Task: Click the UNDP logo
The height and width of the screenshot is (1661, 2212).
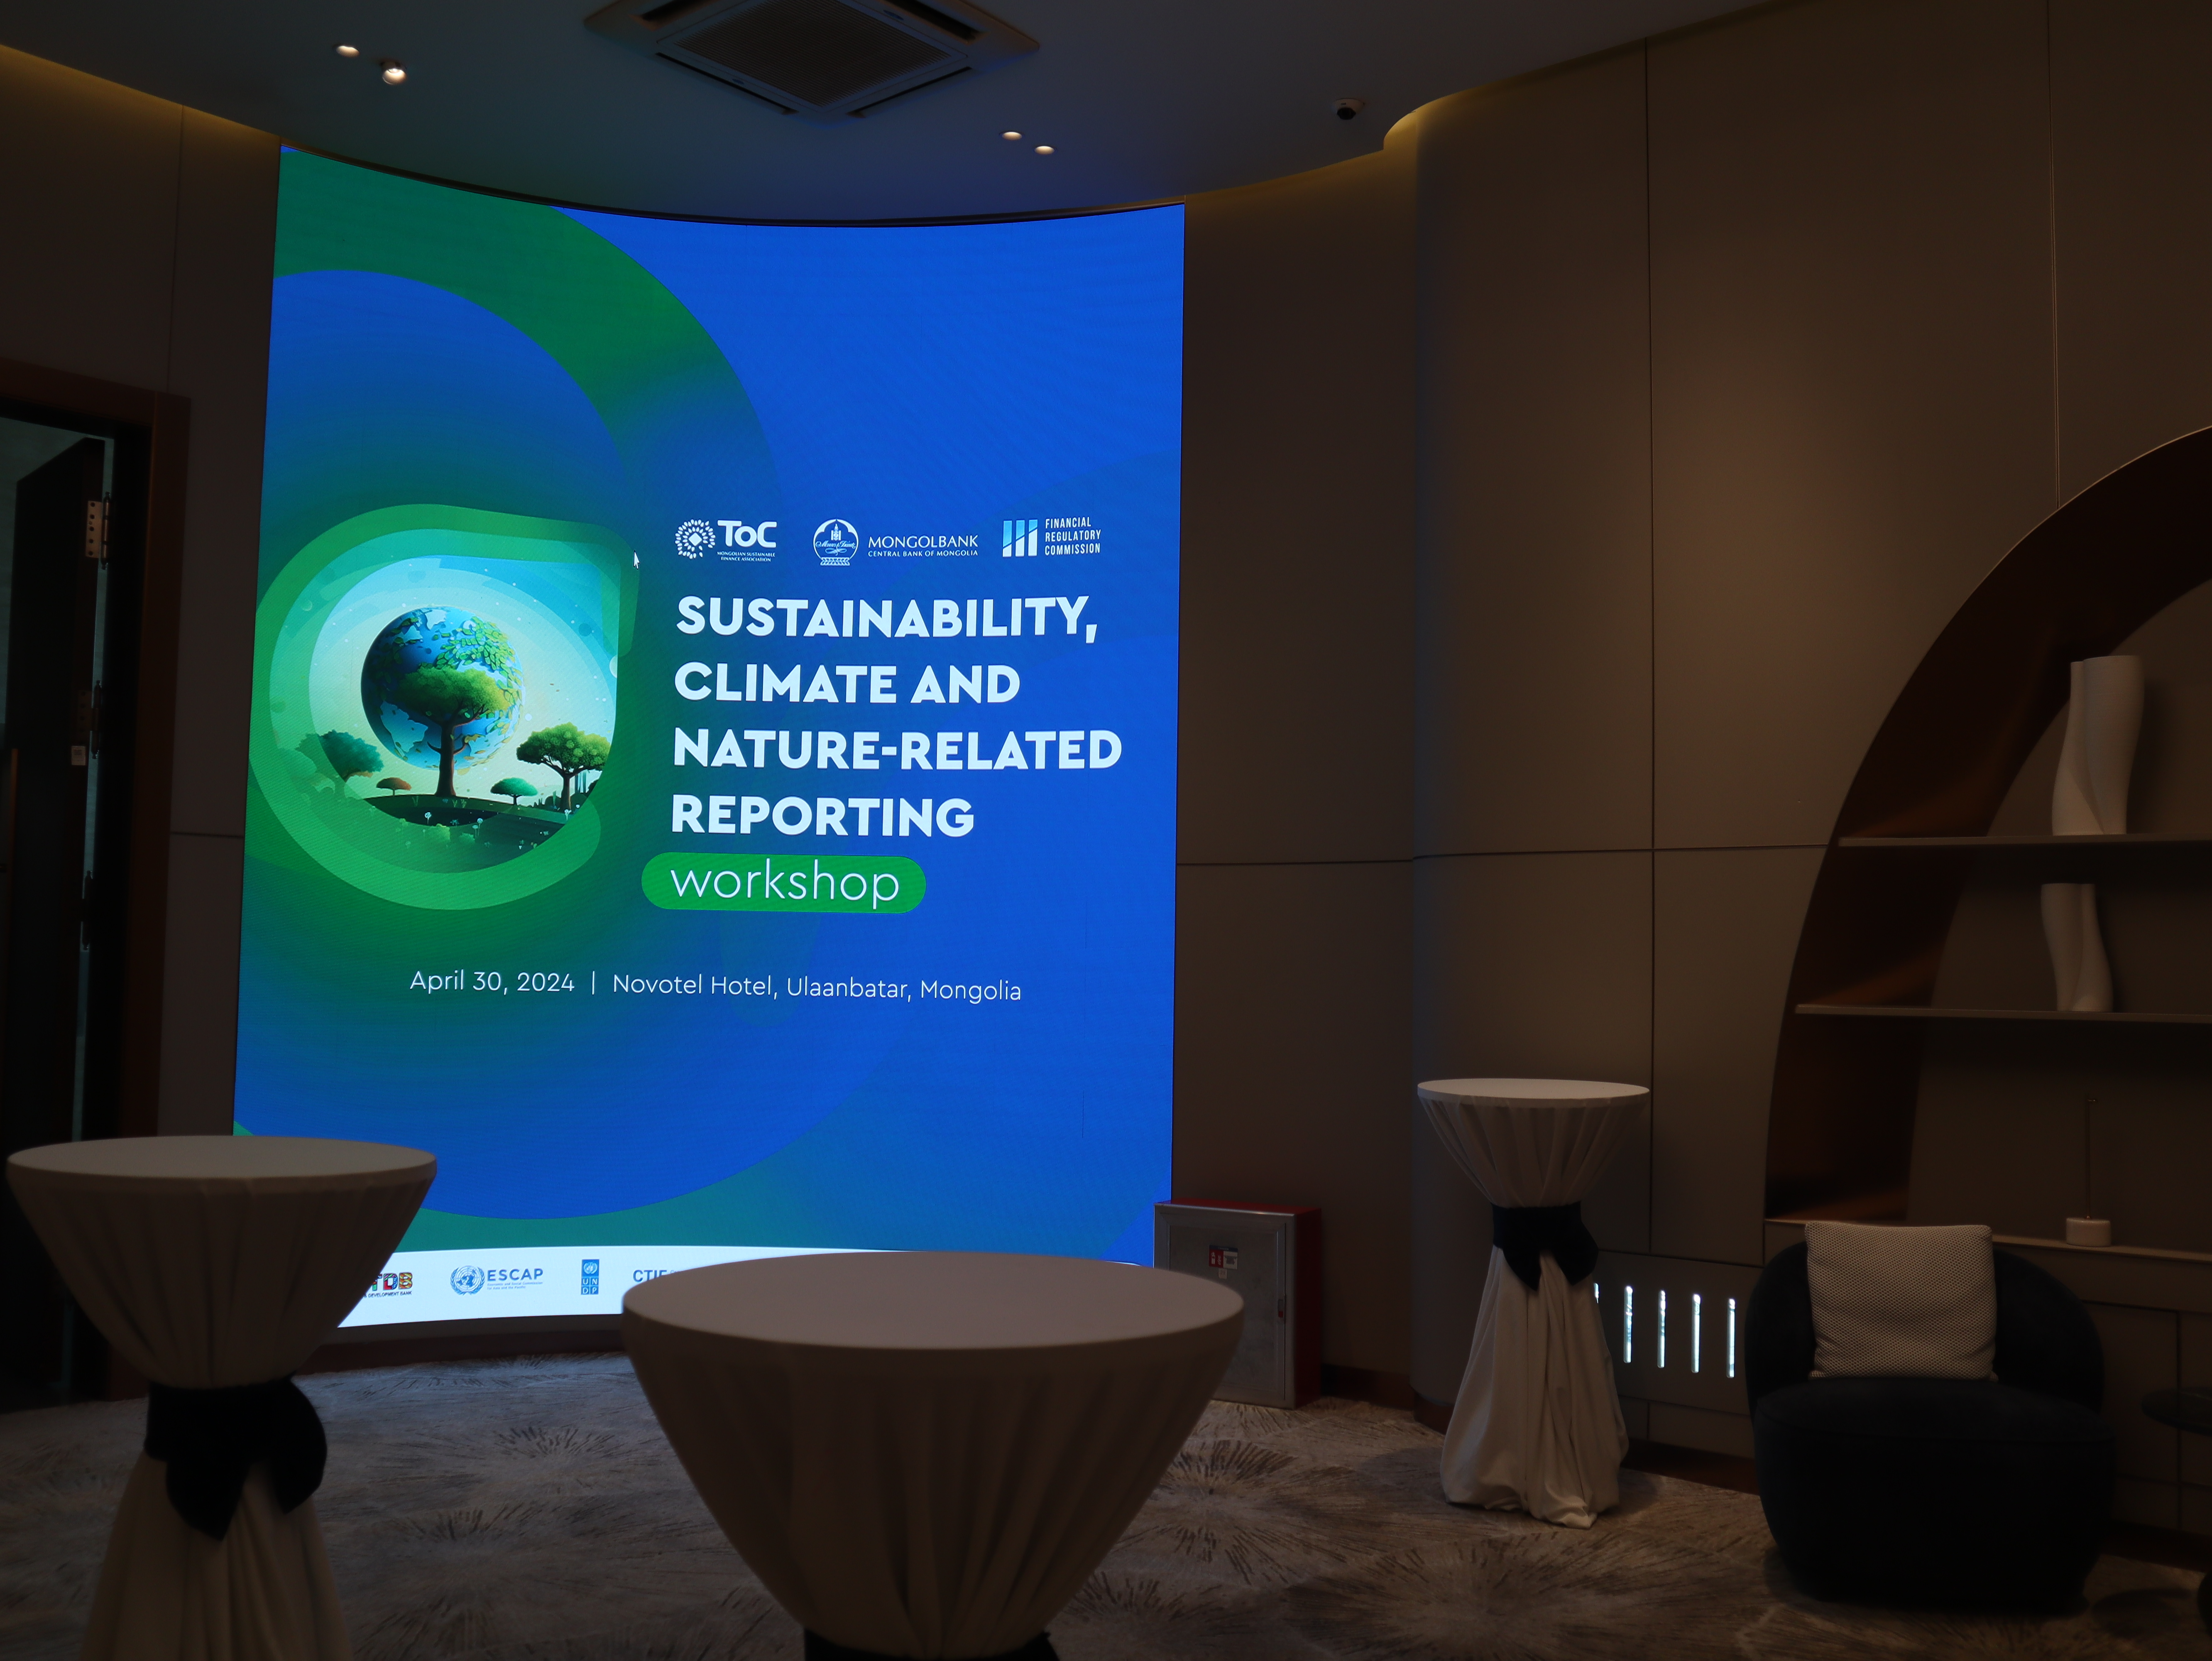Action: [x=590, y=1277]
